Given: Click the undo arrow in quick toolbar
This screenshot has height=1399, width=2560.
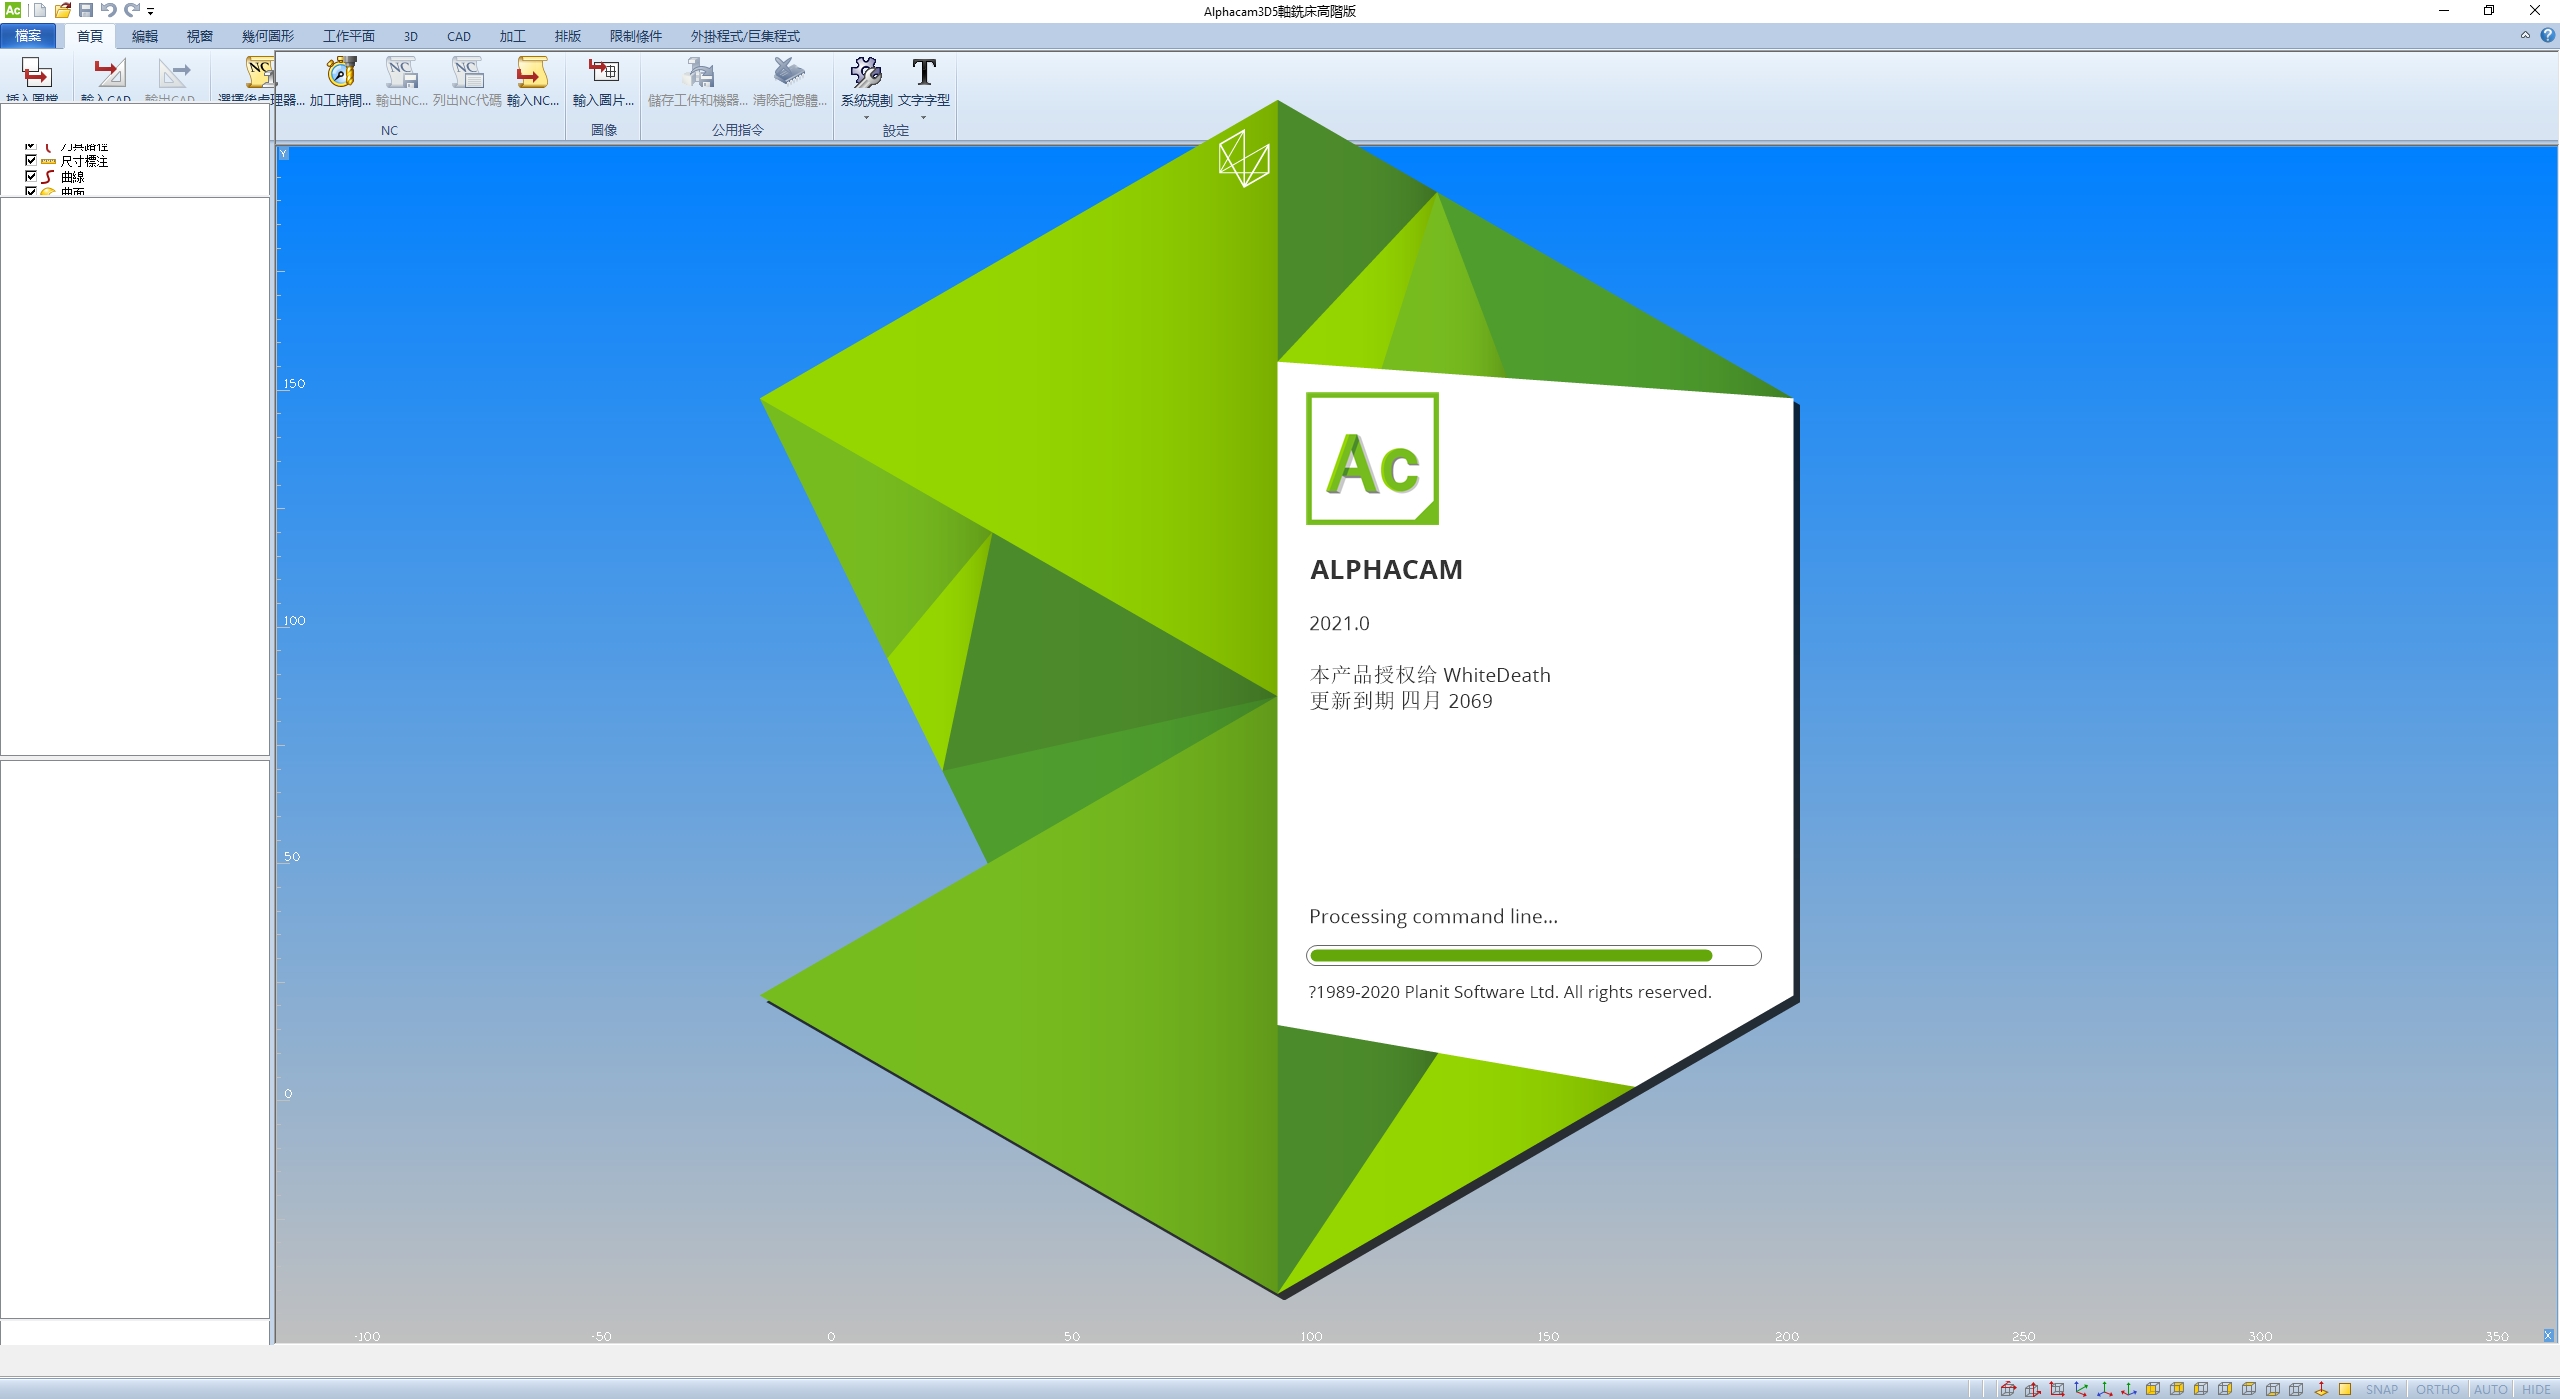Looking at the screenshot, I should click(x=108, y=10).
